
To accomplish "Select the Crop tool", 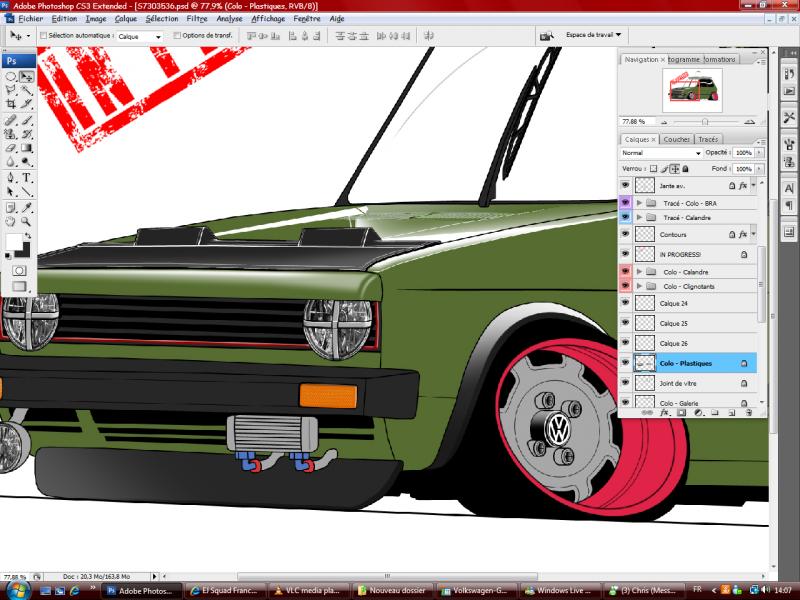I will point(11,104).
